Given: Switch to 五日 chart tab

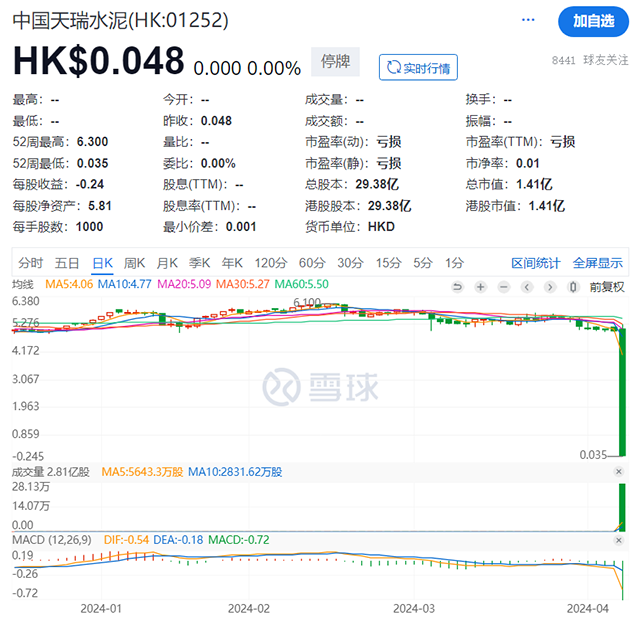Looking at the screenshot, I should (67, 263).
